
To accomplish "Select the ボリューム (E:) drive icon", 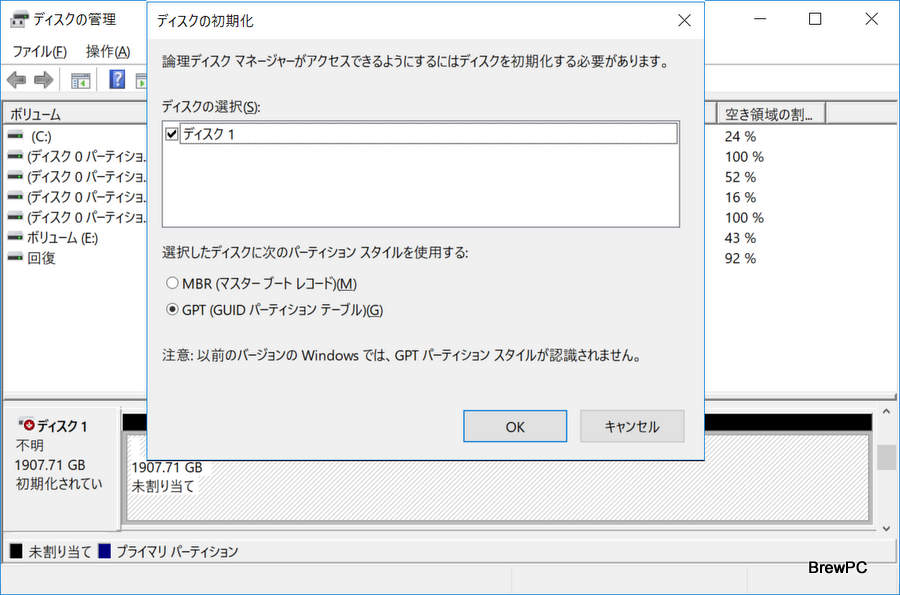I will coord(15,238).
